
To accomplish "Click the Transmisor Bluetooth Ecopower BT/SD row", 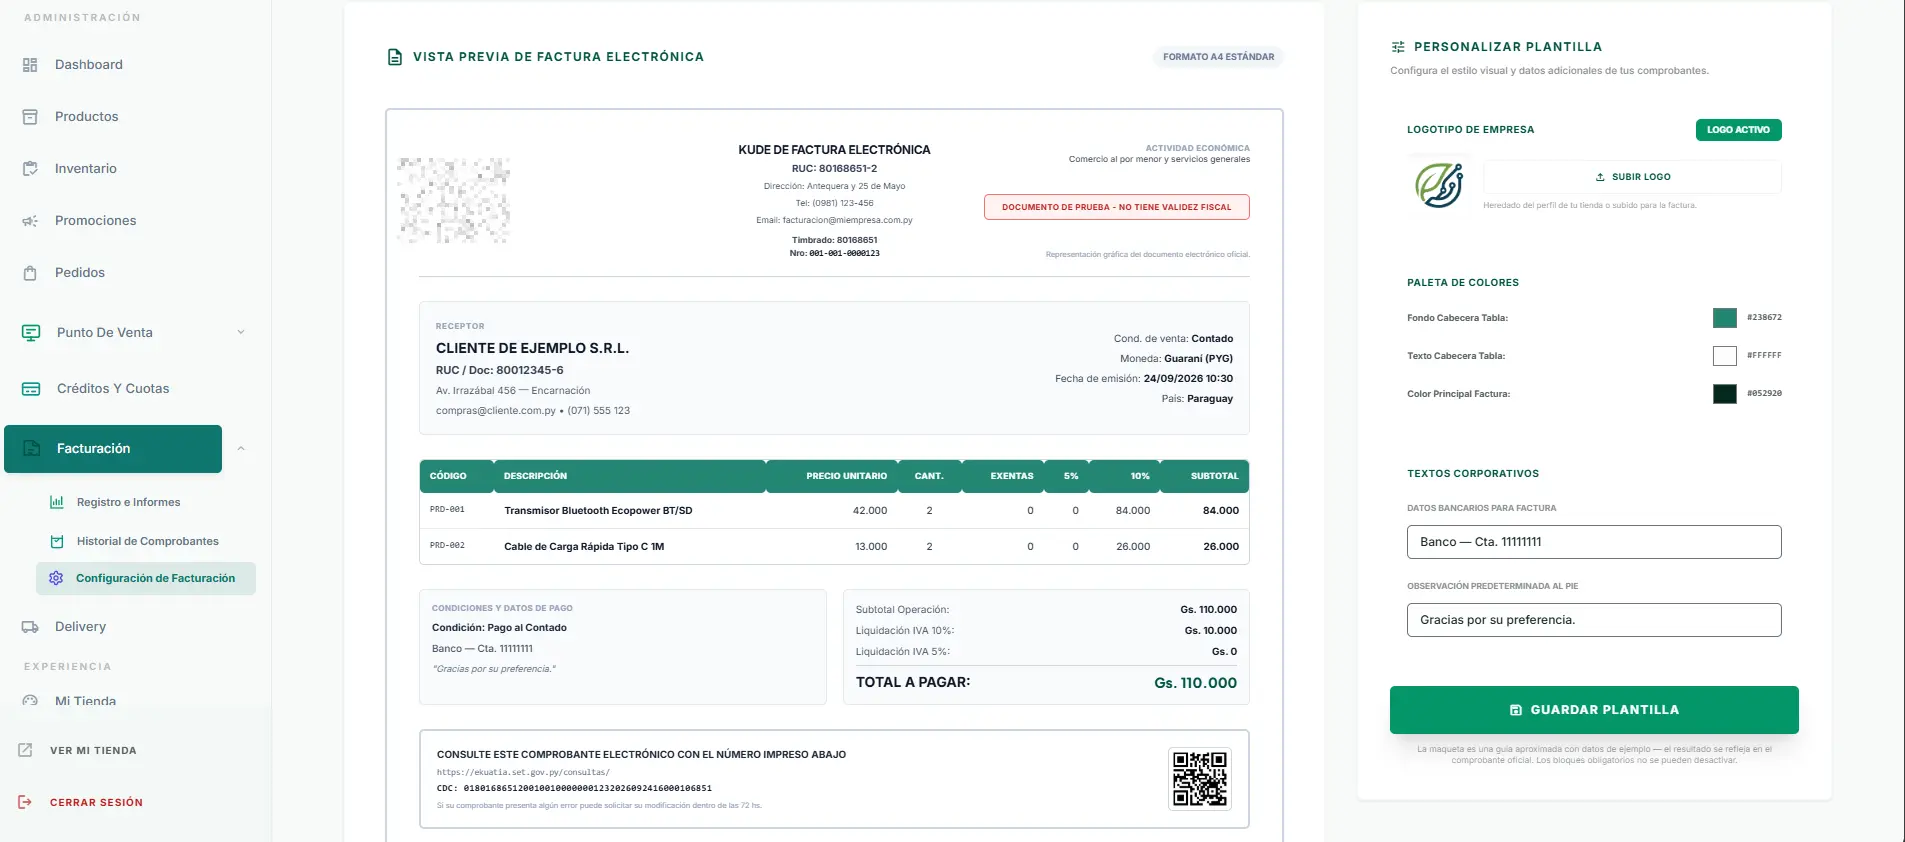I will pos(834,511).
